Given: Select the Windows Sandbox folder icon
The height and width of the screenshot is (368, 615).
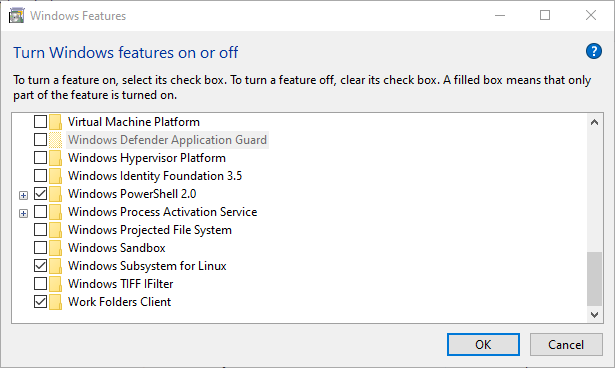Looking at the screenshot, I should coord(55,248).
